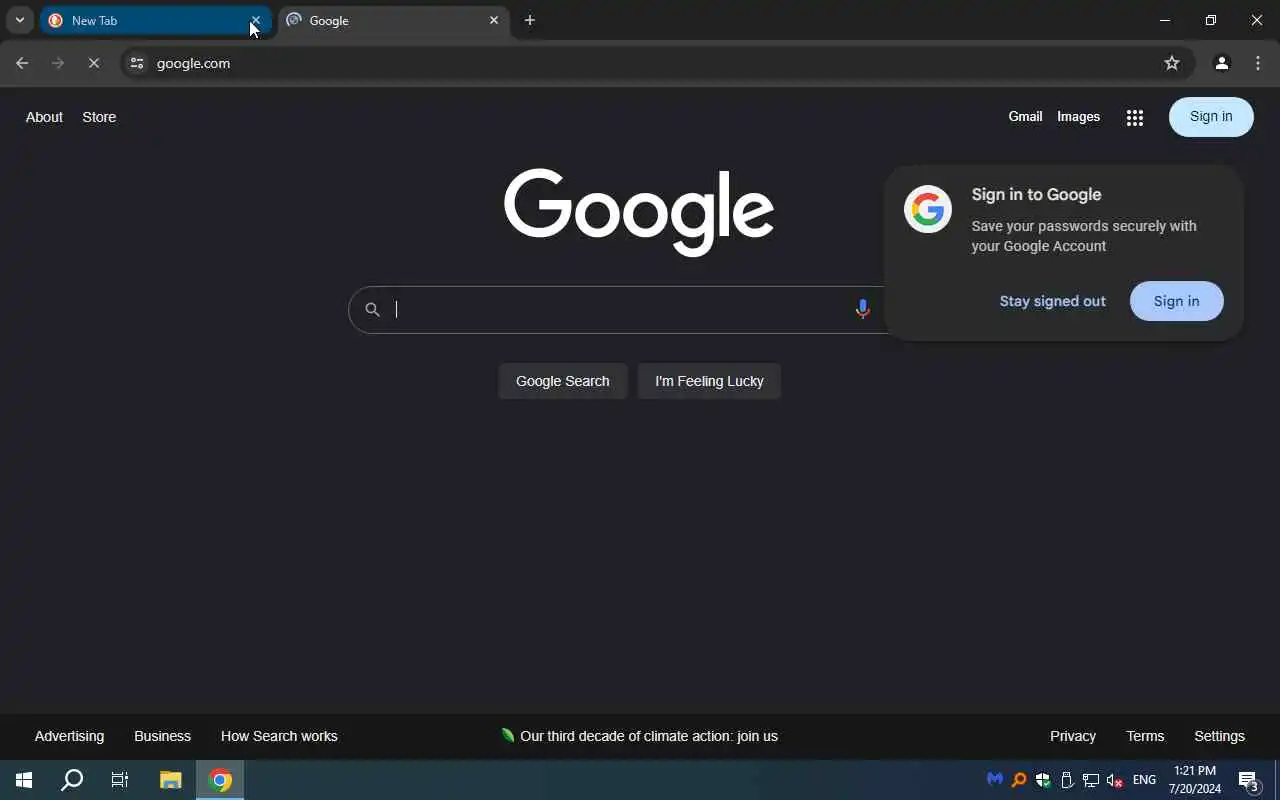Open Chrome's three-dot menu
This screenshot has height=800, width=1280.
coord(1258,63)
